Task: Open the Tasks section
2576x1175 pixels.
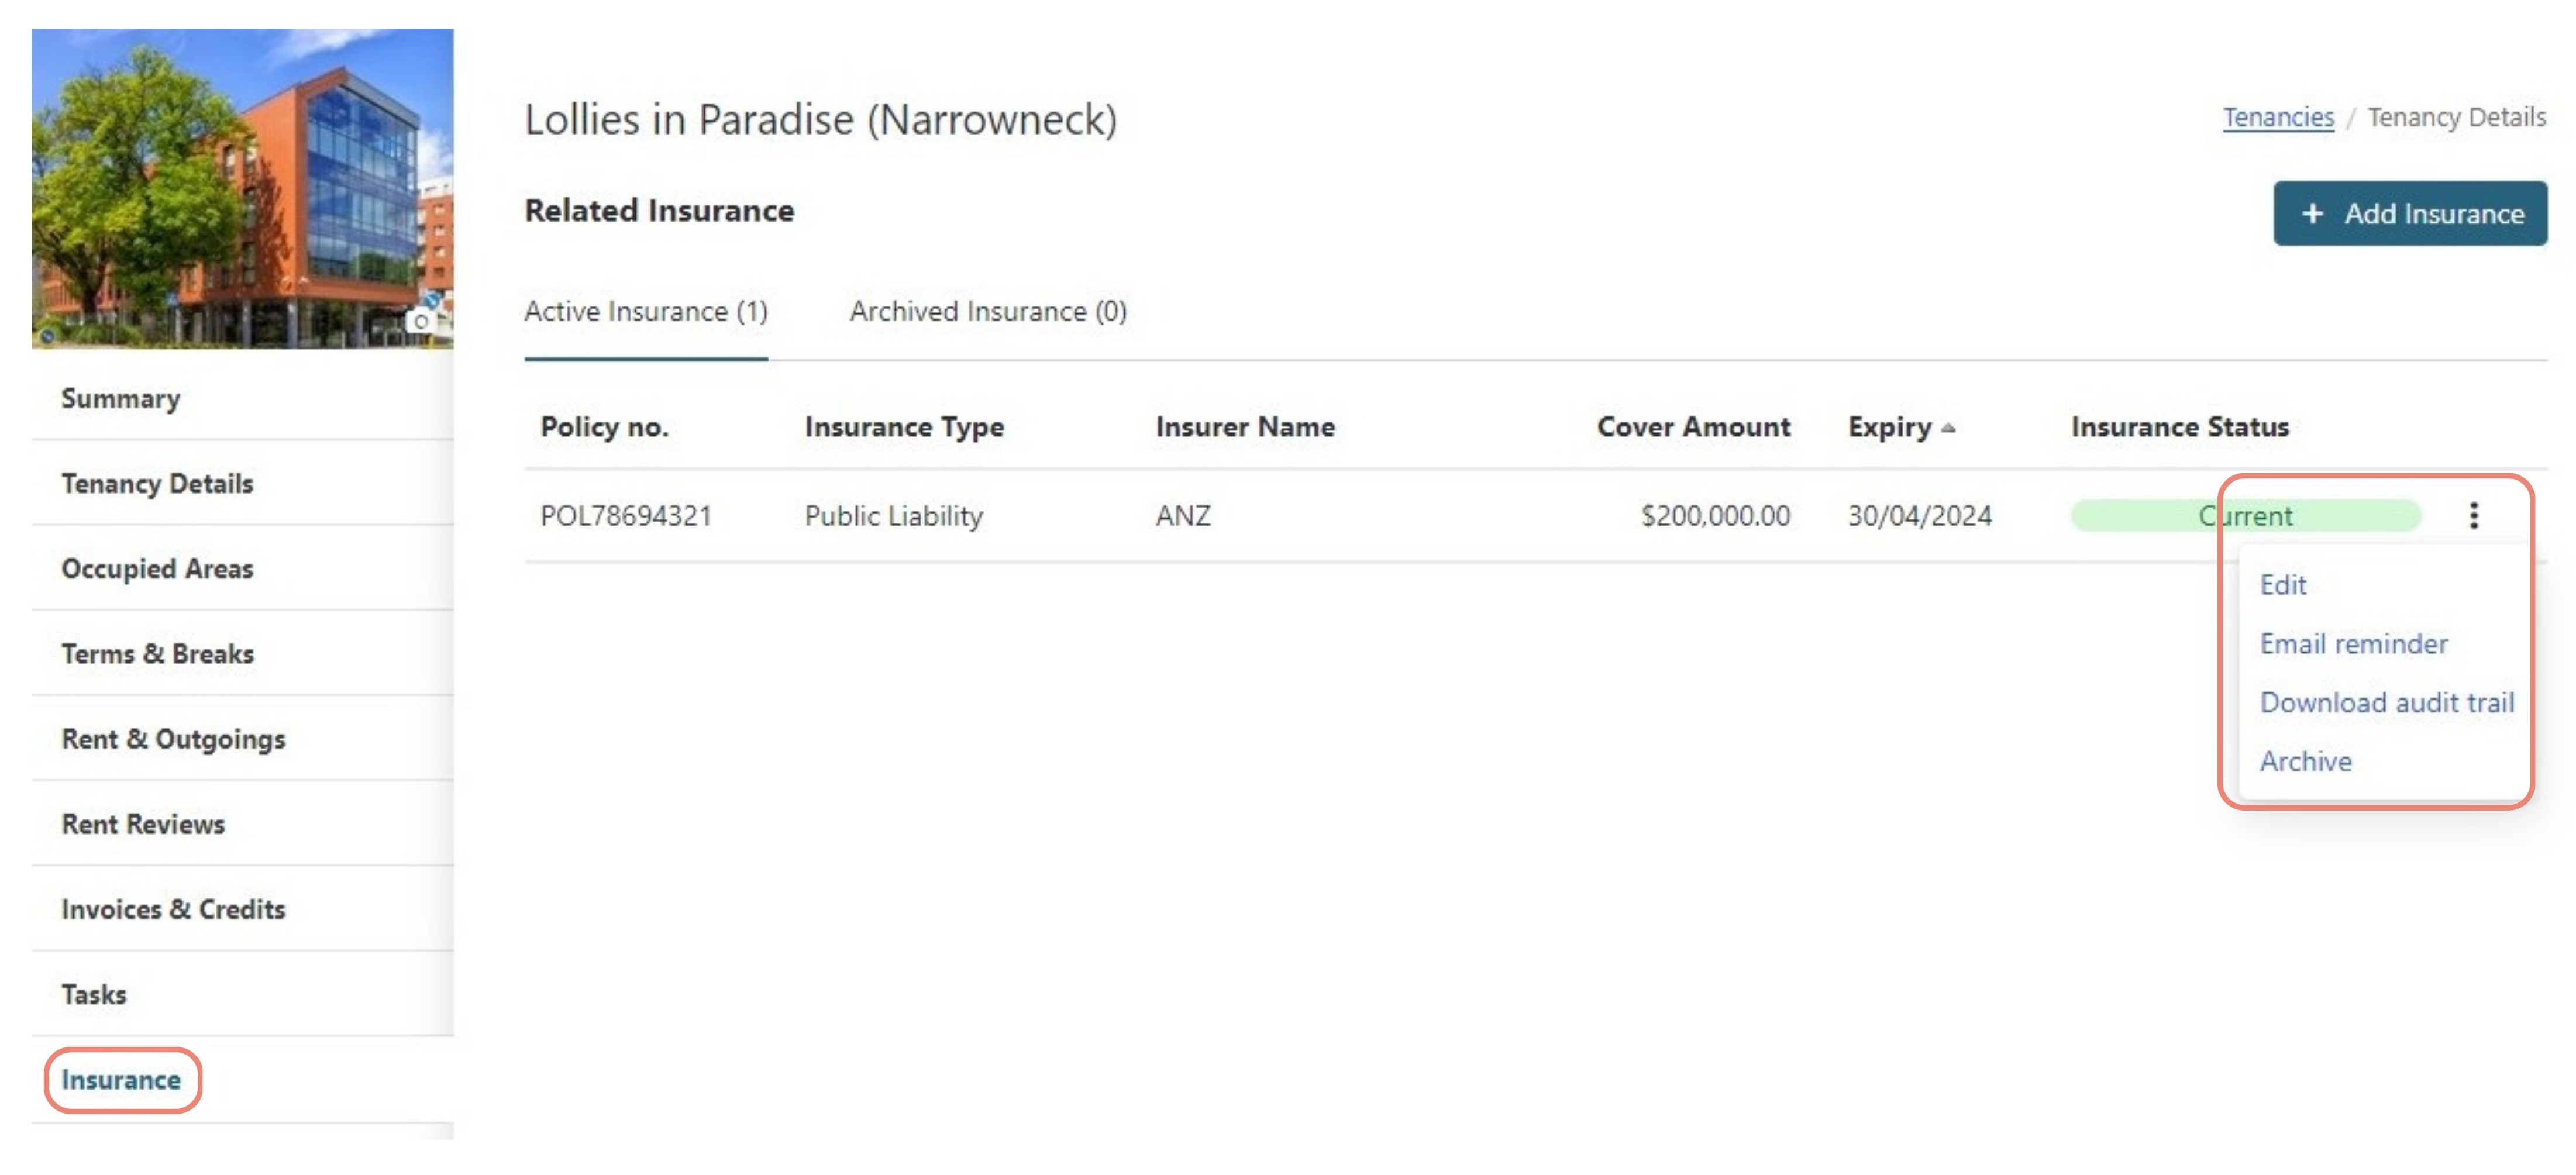Action: point(93,994)
